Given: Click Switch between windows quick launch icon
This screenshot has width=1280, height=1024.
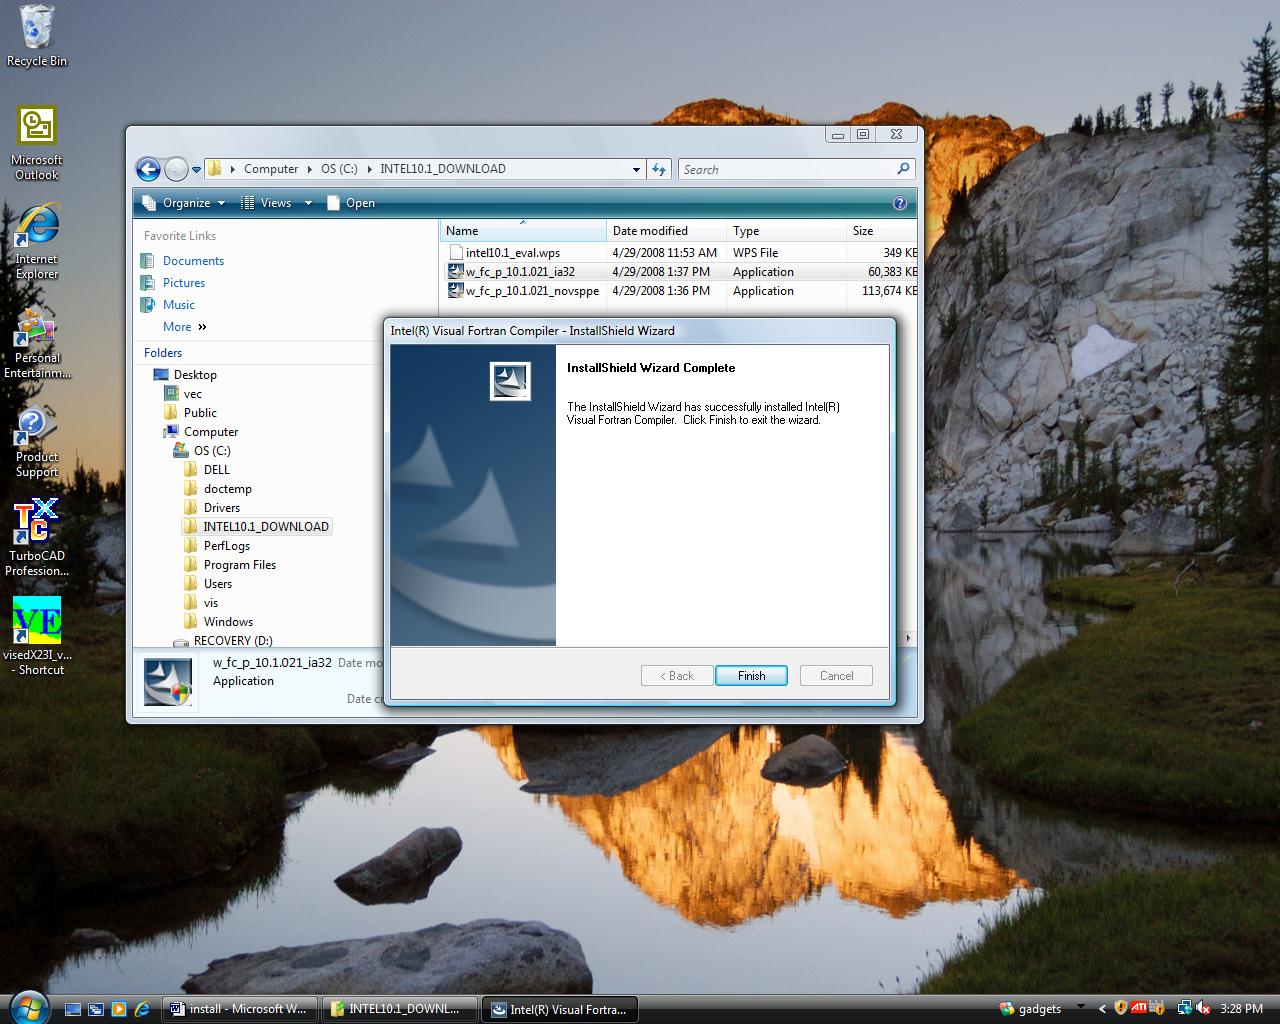Looking at the screenshot, I should 96,1009.
